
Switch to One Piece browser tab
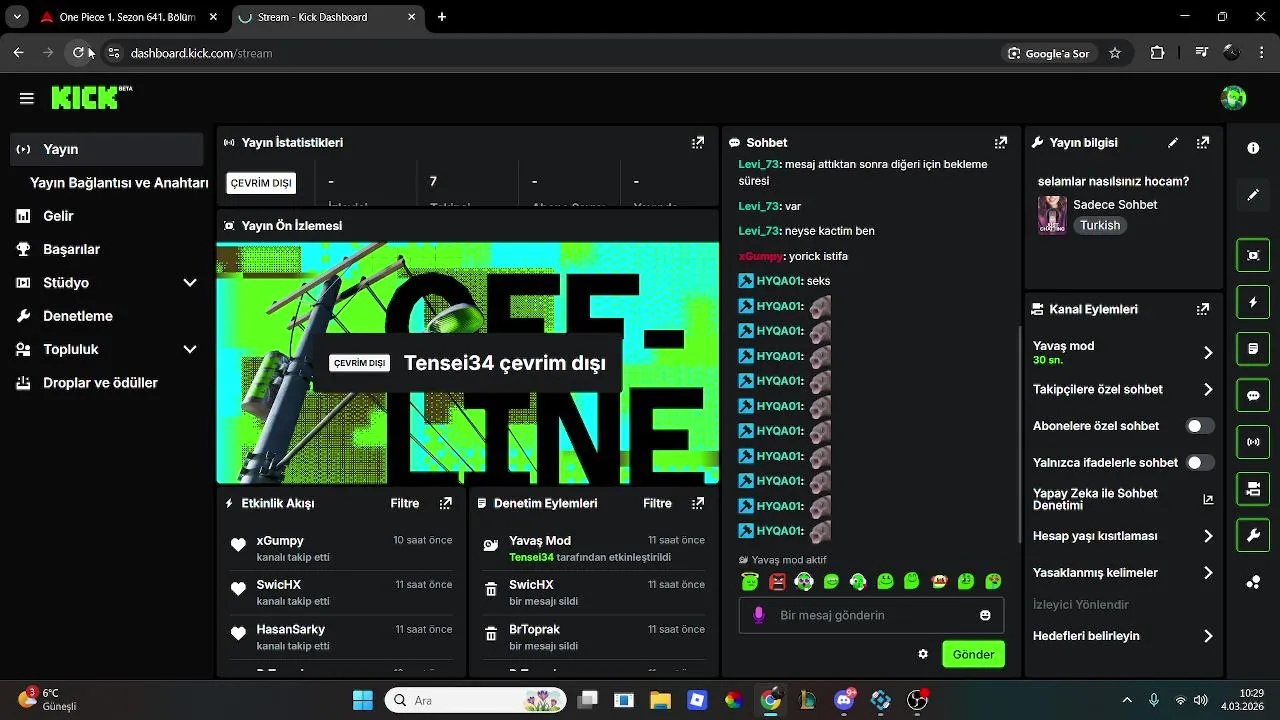tap(128, 17)
